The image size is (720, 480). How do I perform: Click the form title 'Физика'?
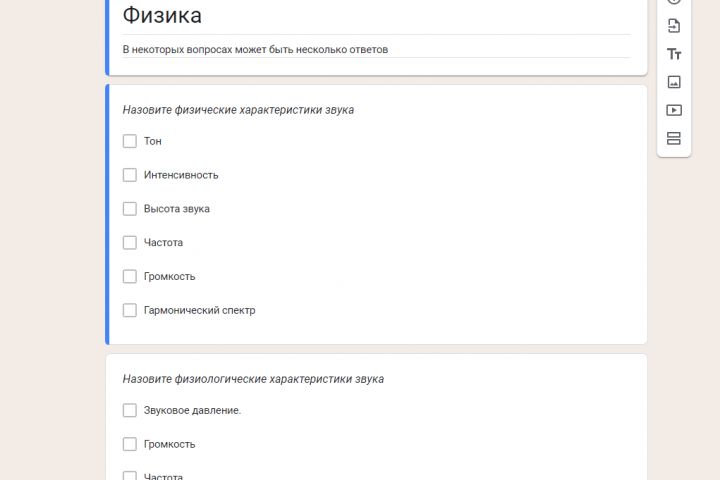pyautogui.click(x=162, y=15)
